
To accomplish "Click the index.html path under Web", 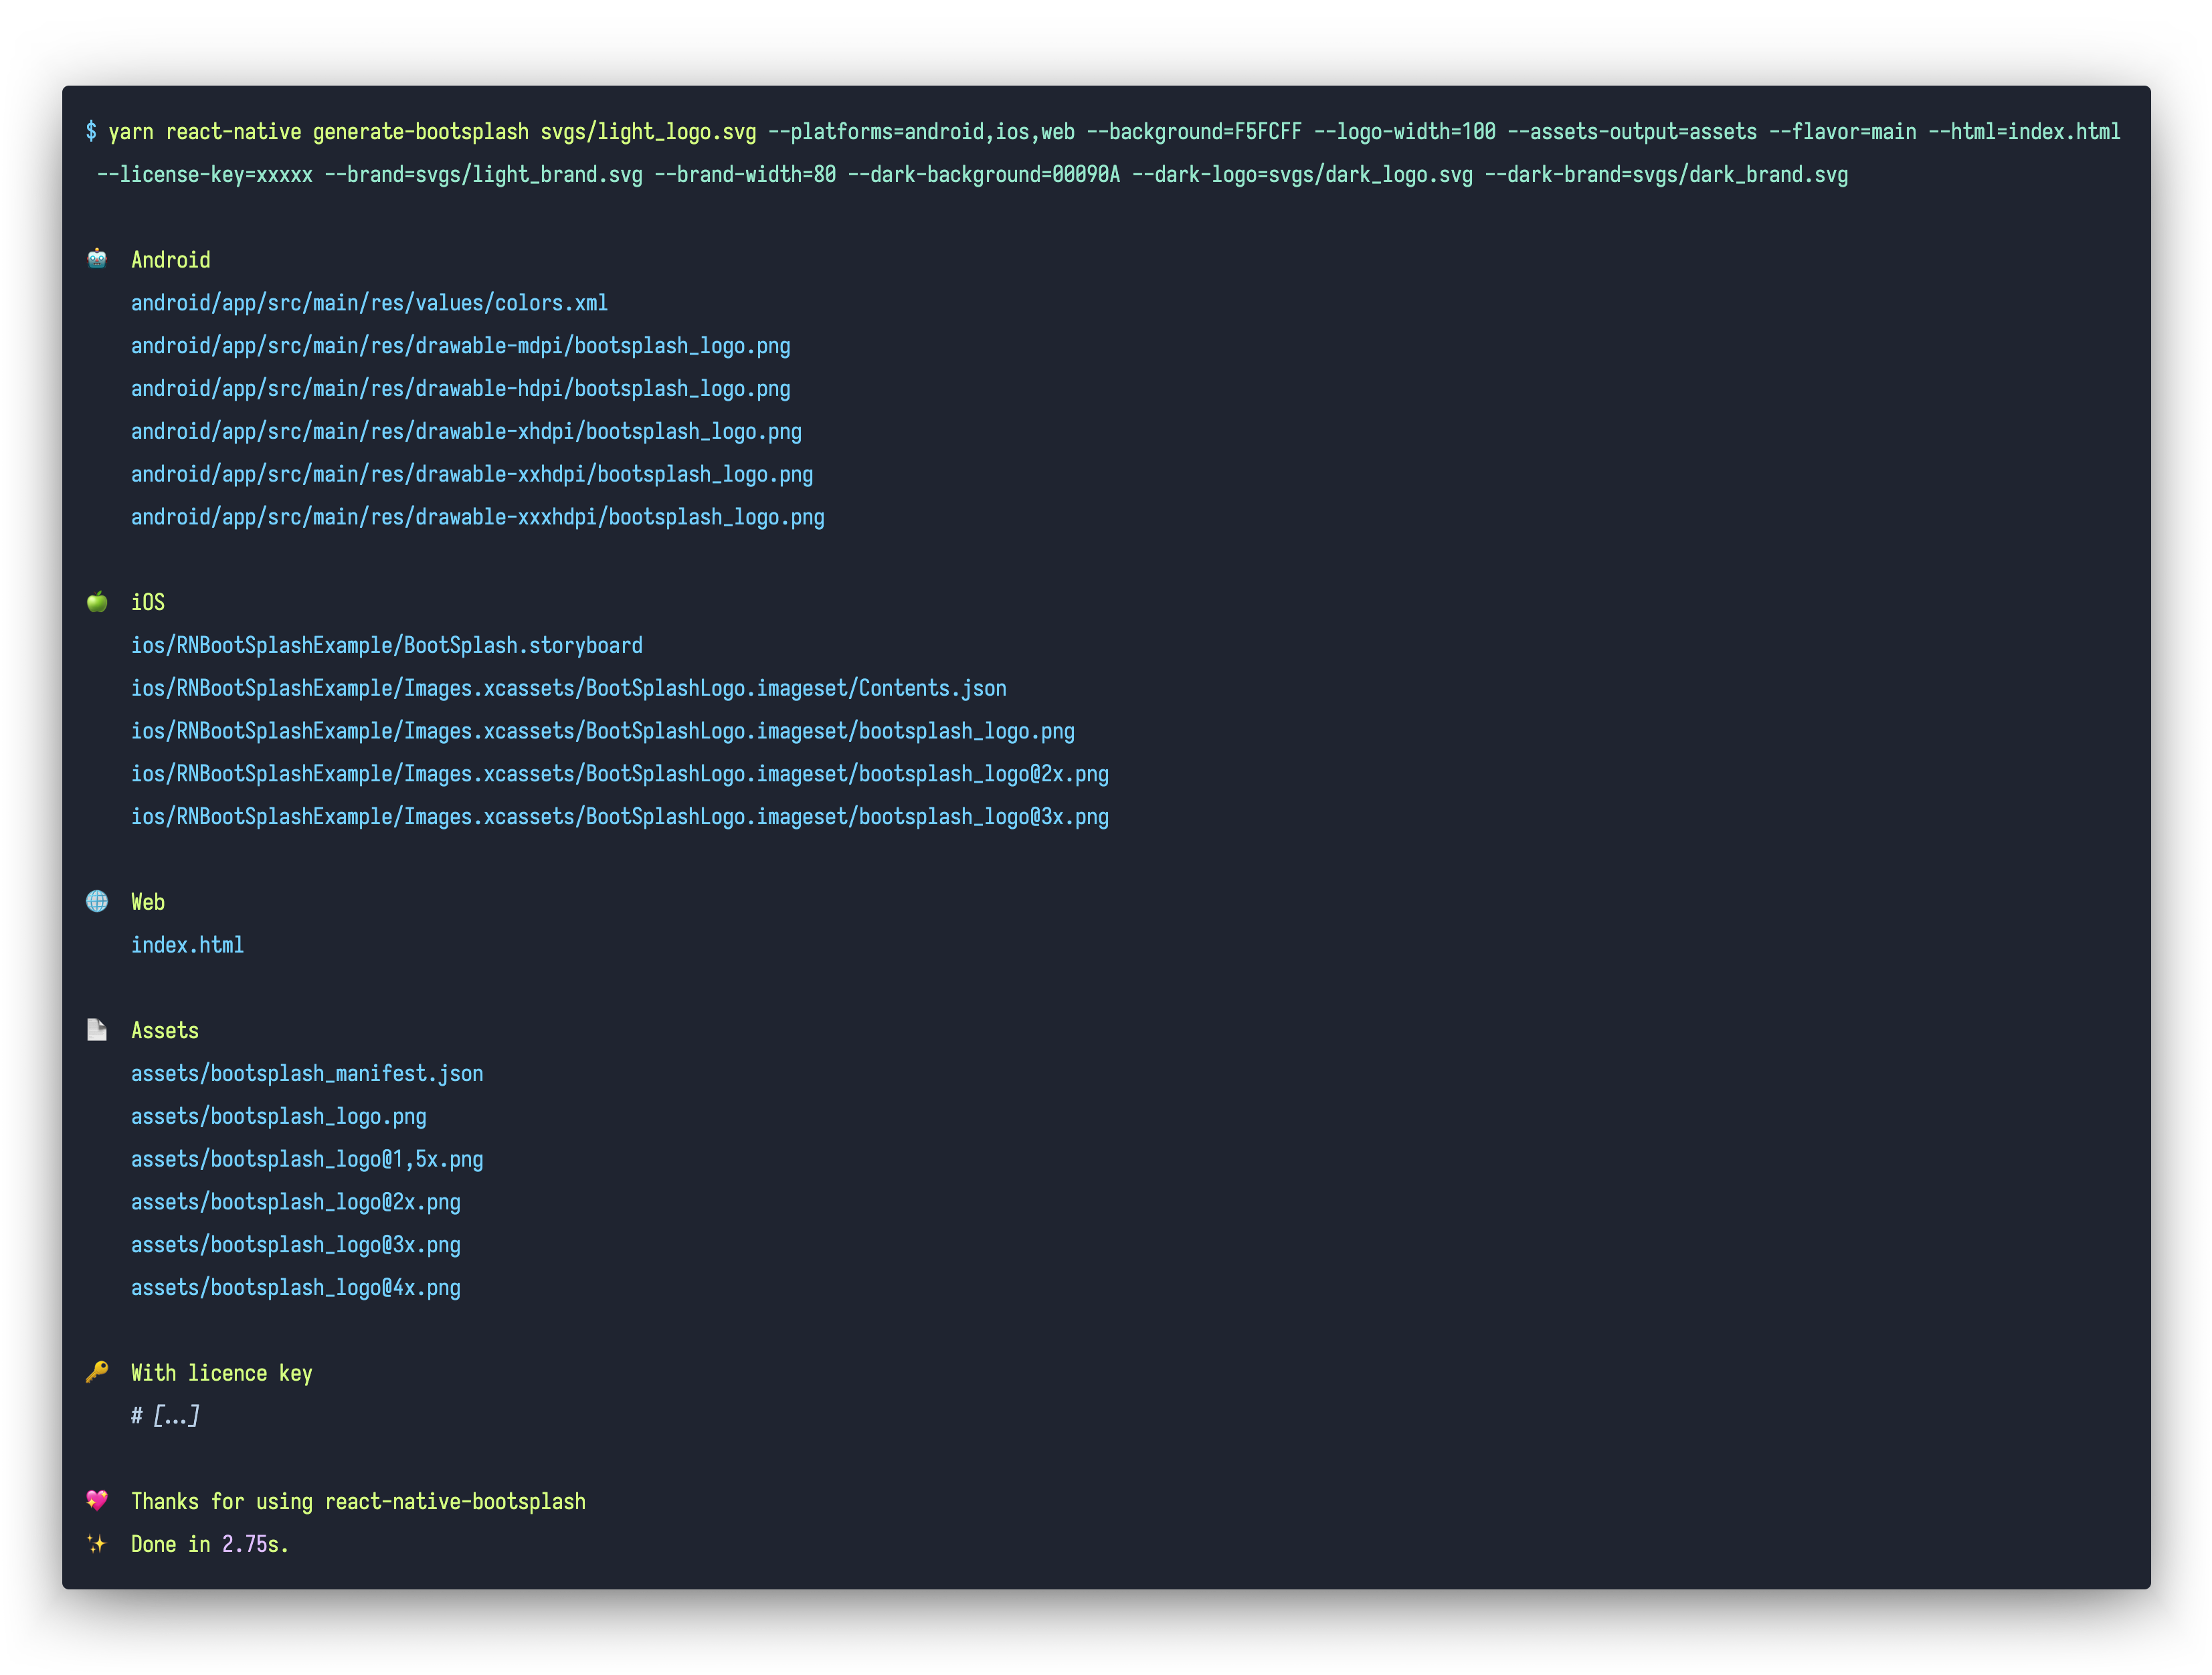I will click(x=187, y=945).
